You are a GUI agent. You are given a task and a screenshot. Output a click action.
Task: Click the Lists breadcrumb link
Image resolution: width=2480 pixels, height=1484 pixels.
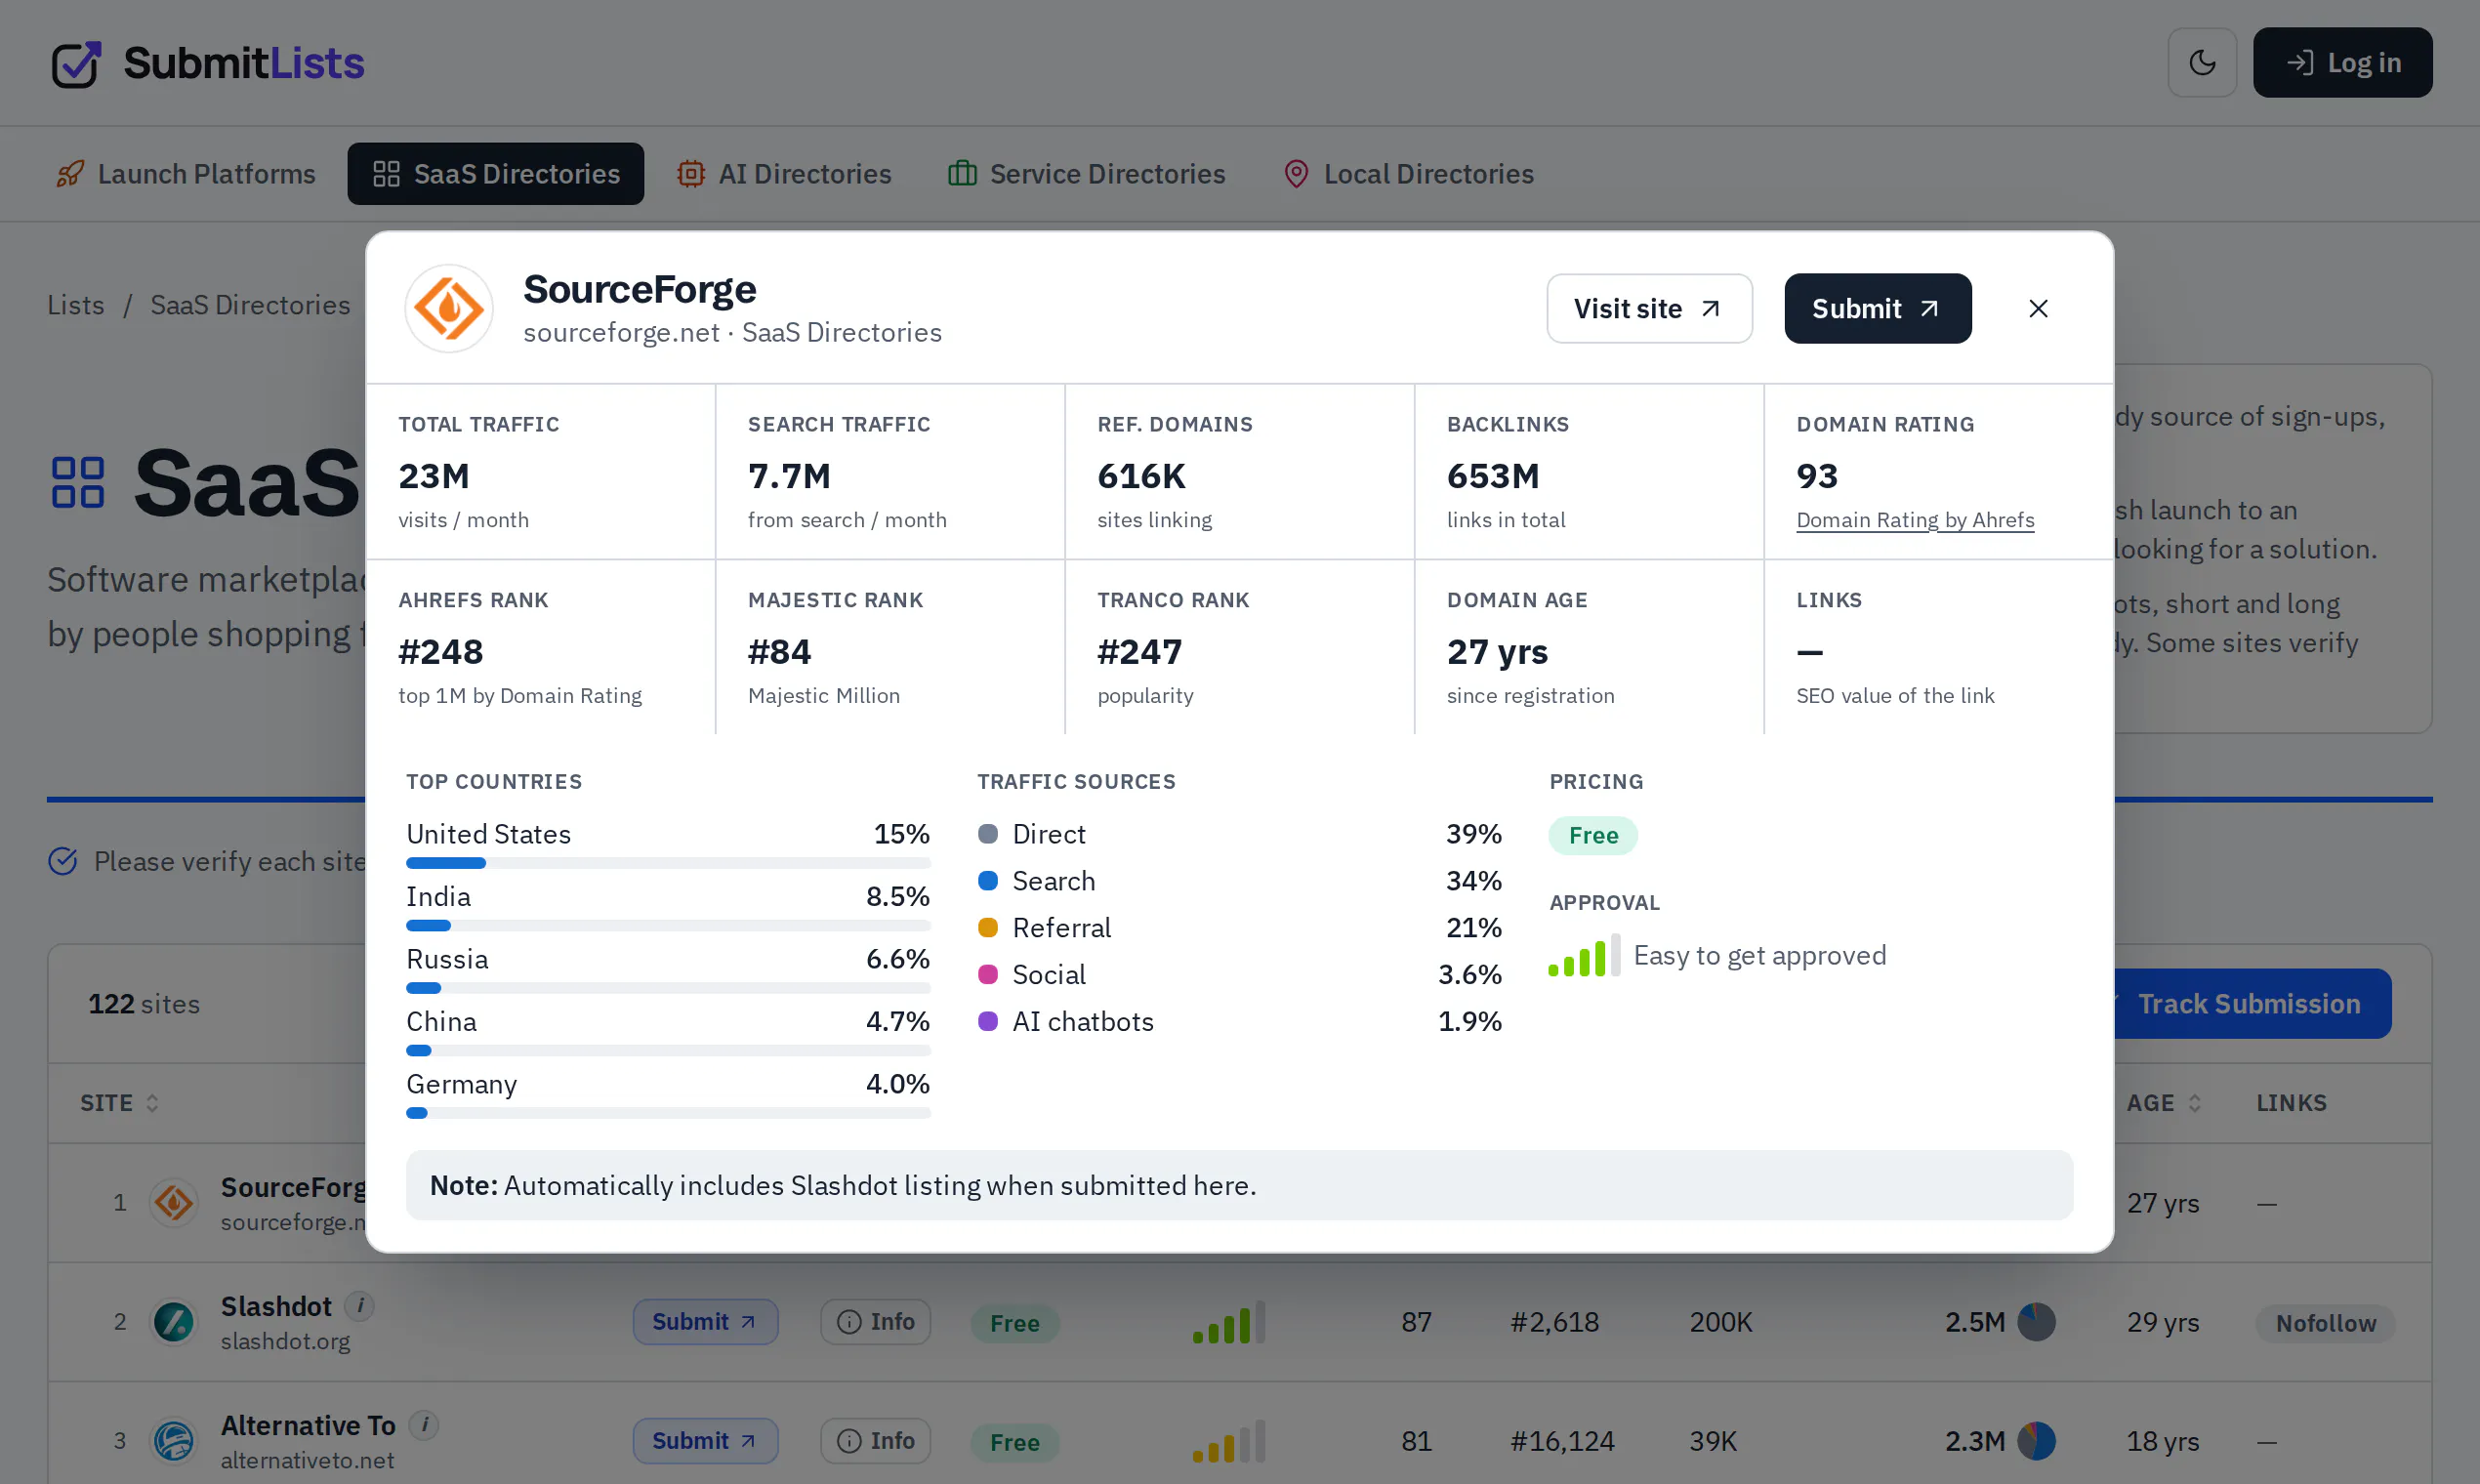tap(76, 305)
